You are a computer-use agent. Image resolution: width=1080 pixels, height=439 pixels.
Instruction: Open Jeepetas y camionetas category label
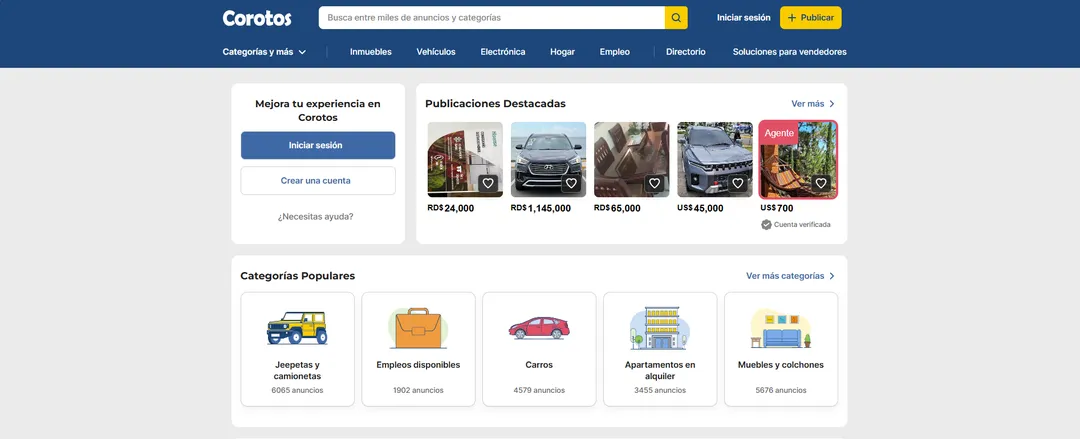(x=298, y=371)
